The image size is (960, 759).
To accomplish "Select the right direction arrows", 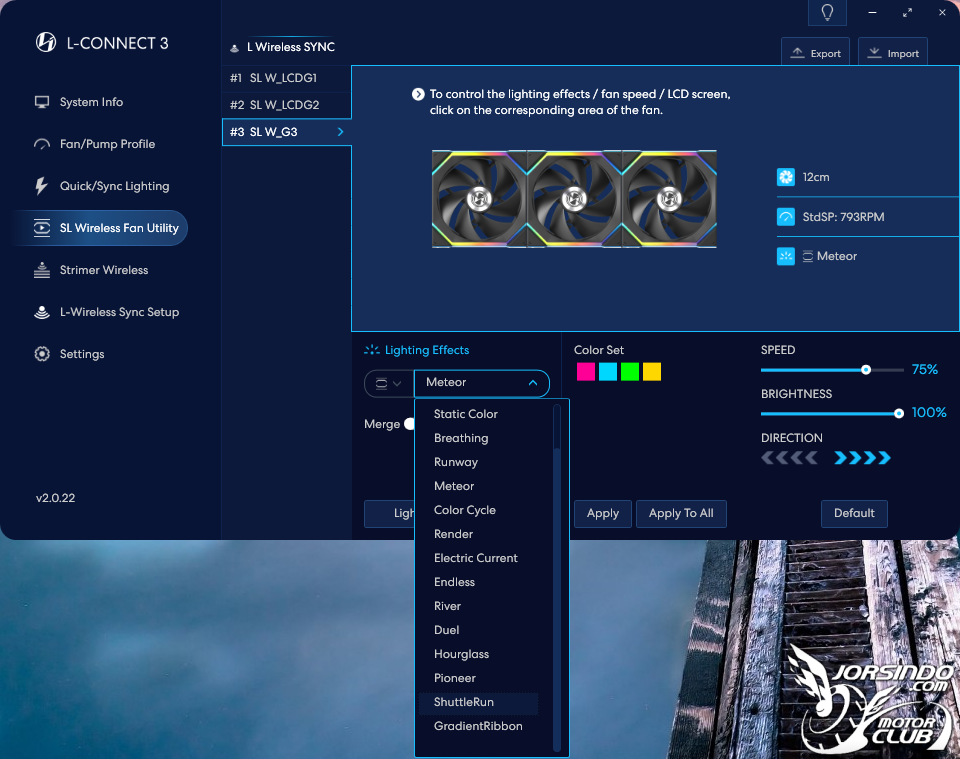I will (863, 458).
